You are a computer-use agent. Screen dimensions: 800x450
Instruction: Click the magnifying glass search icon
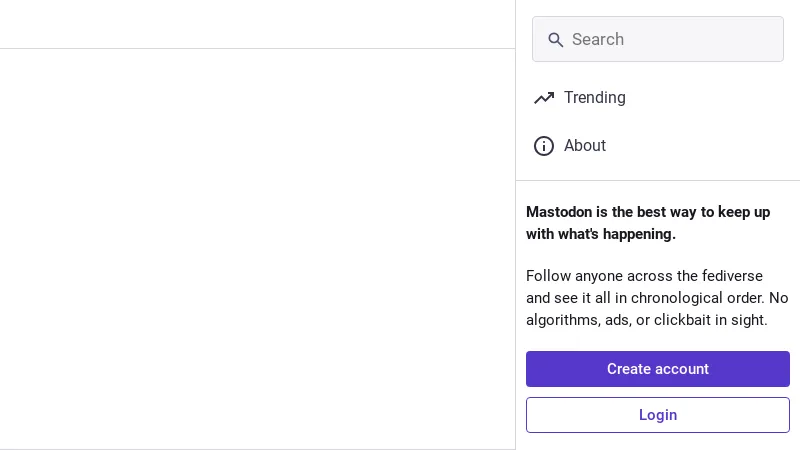pos(555,40)
